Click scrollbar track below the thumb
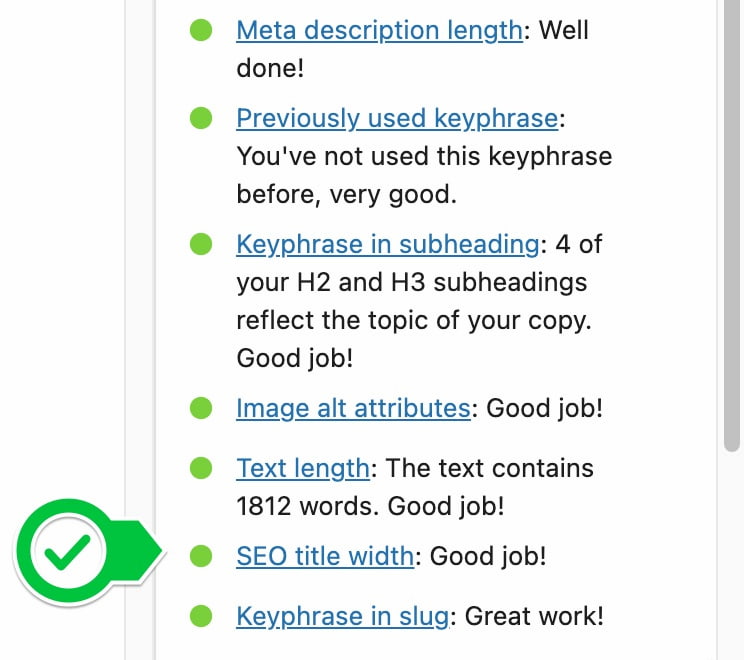The width and height of the screenshot is (744, 660). click(732, 550)
